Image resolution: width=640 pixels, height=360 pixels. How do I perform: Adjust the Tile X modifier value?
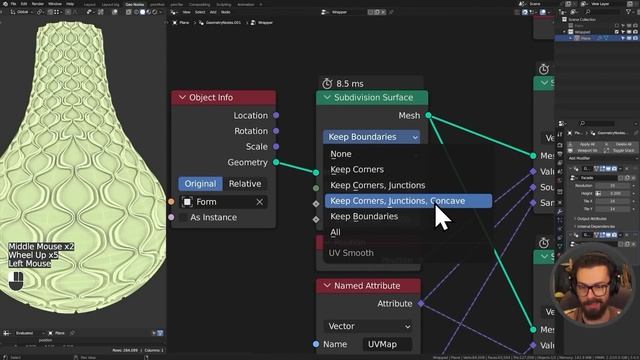click(612, 201)
